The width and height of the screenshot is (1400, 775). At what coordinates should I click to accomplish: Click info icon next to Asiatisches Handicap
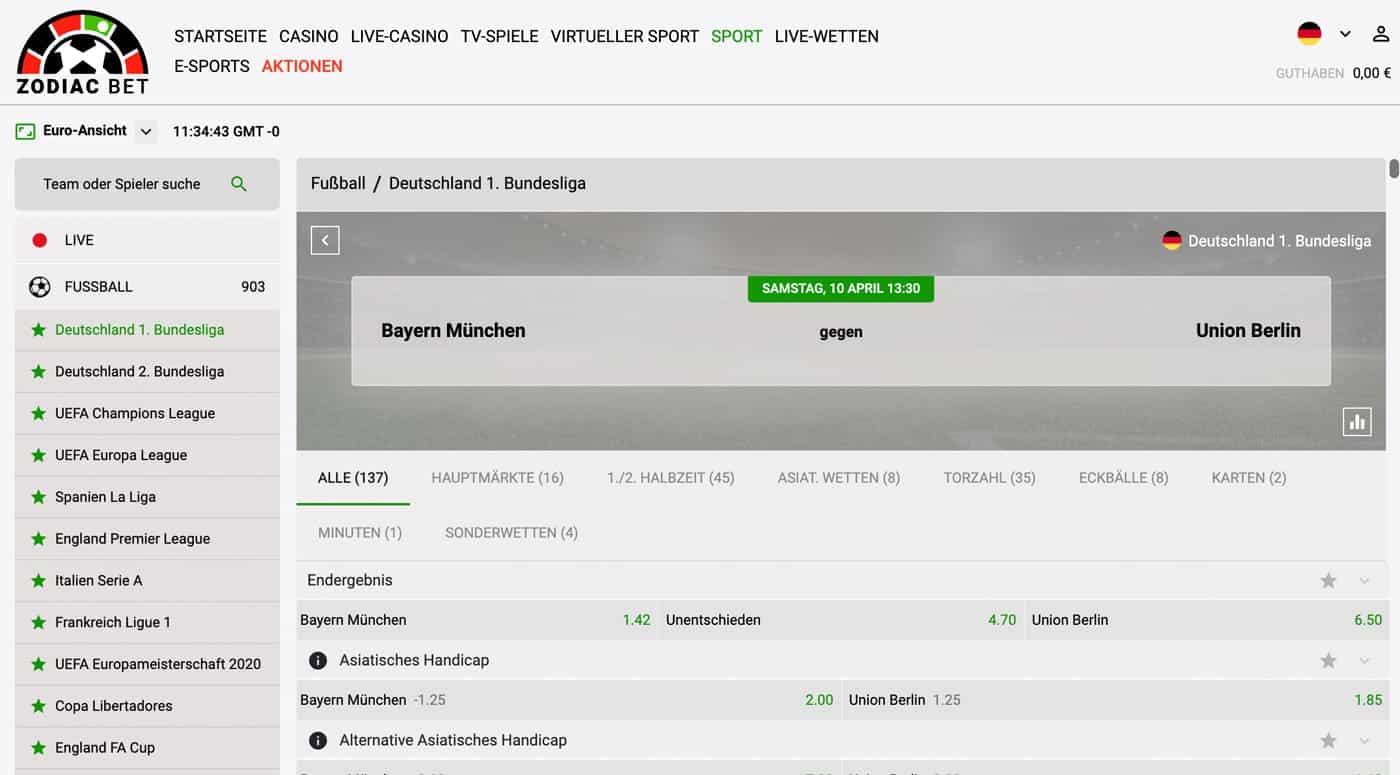tap(318, 661)
